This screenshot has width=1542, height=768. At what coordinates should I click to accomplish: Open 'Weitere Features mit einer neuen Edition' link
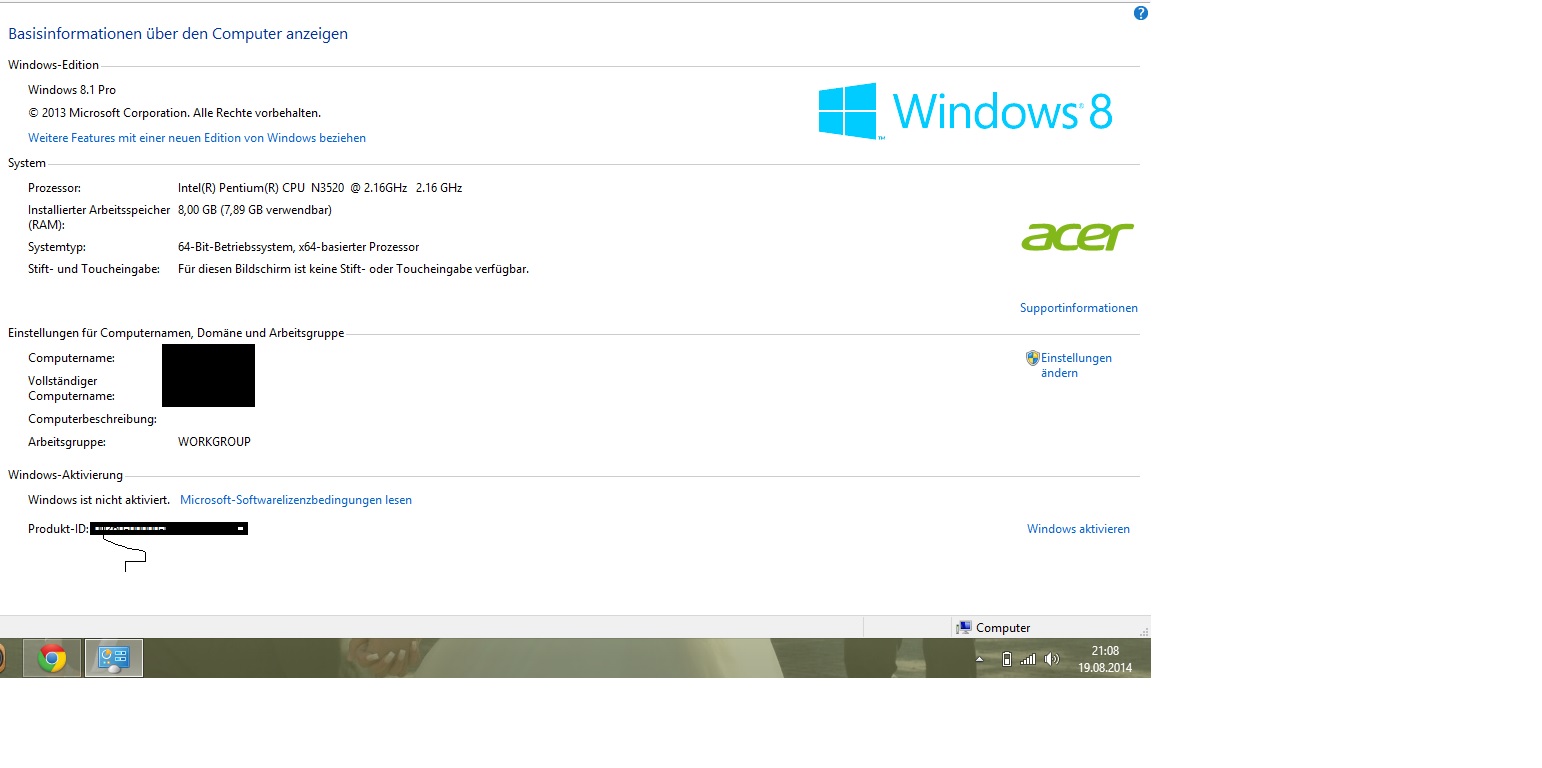click(x=197, y=138)
